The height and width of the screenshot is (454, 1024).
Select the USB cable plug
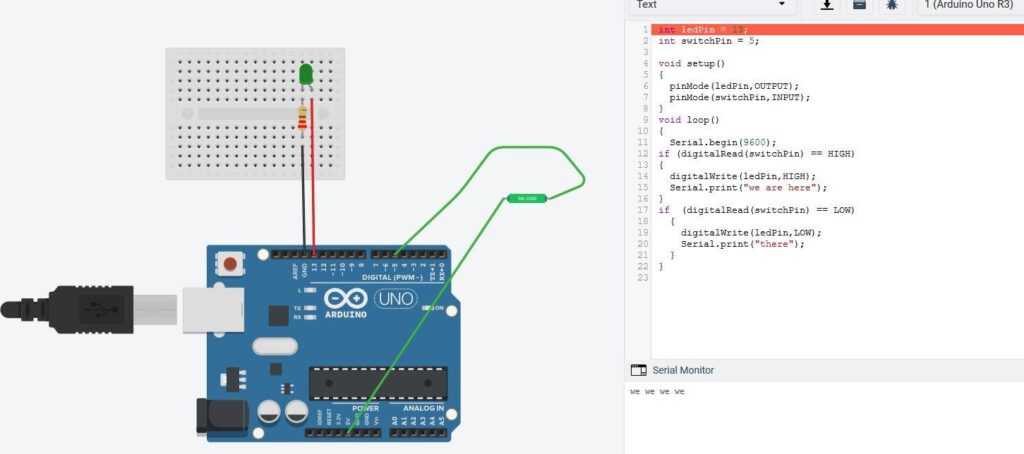(89, 309)
